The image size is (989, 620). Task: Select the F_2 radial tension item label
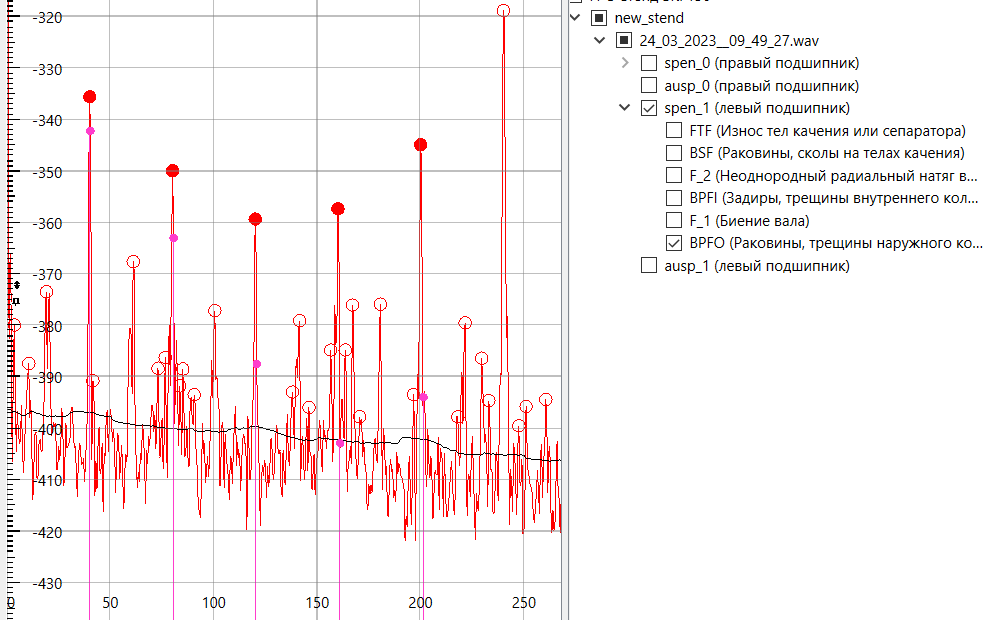833,176
